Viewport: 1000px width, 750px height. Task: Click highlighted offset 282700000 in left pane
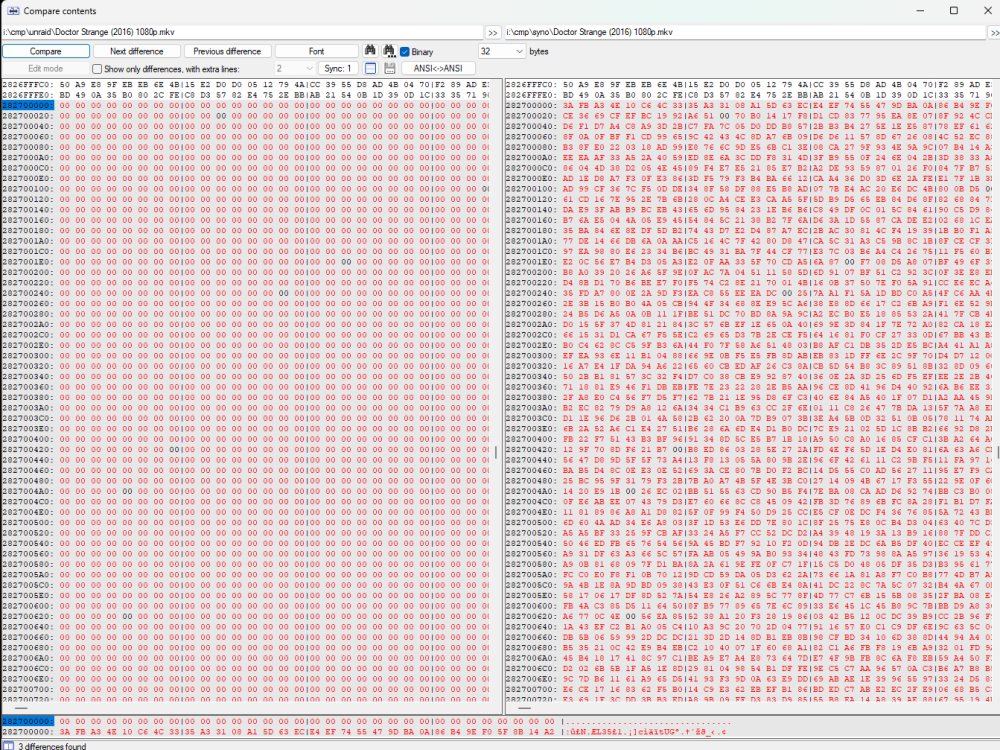tap(28, 105)
